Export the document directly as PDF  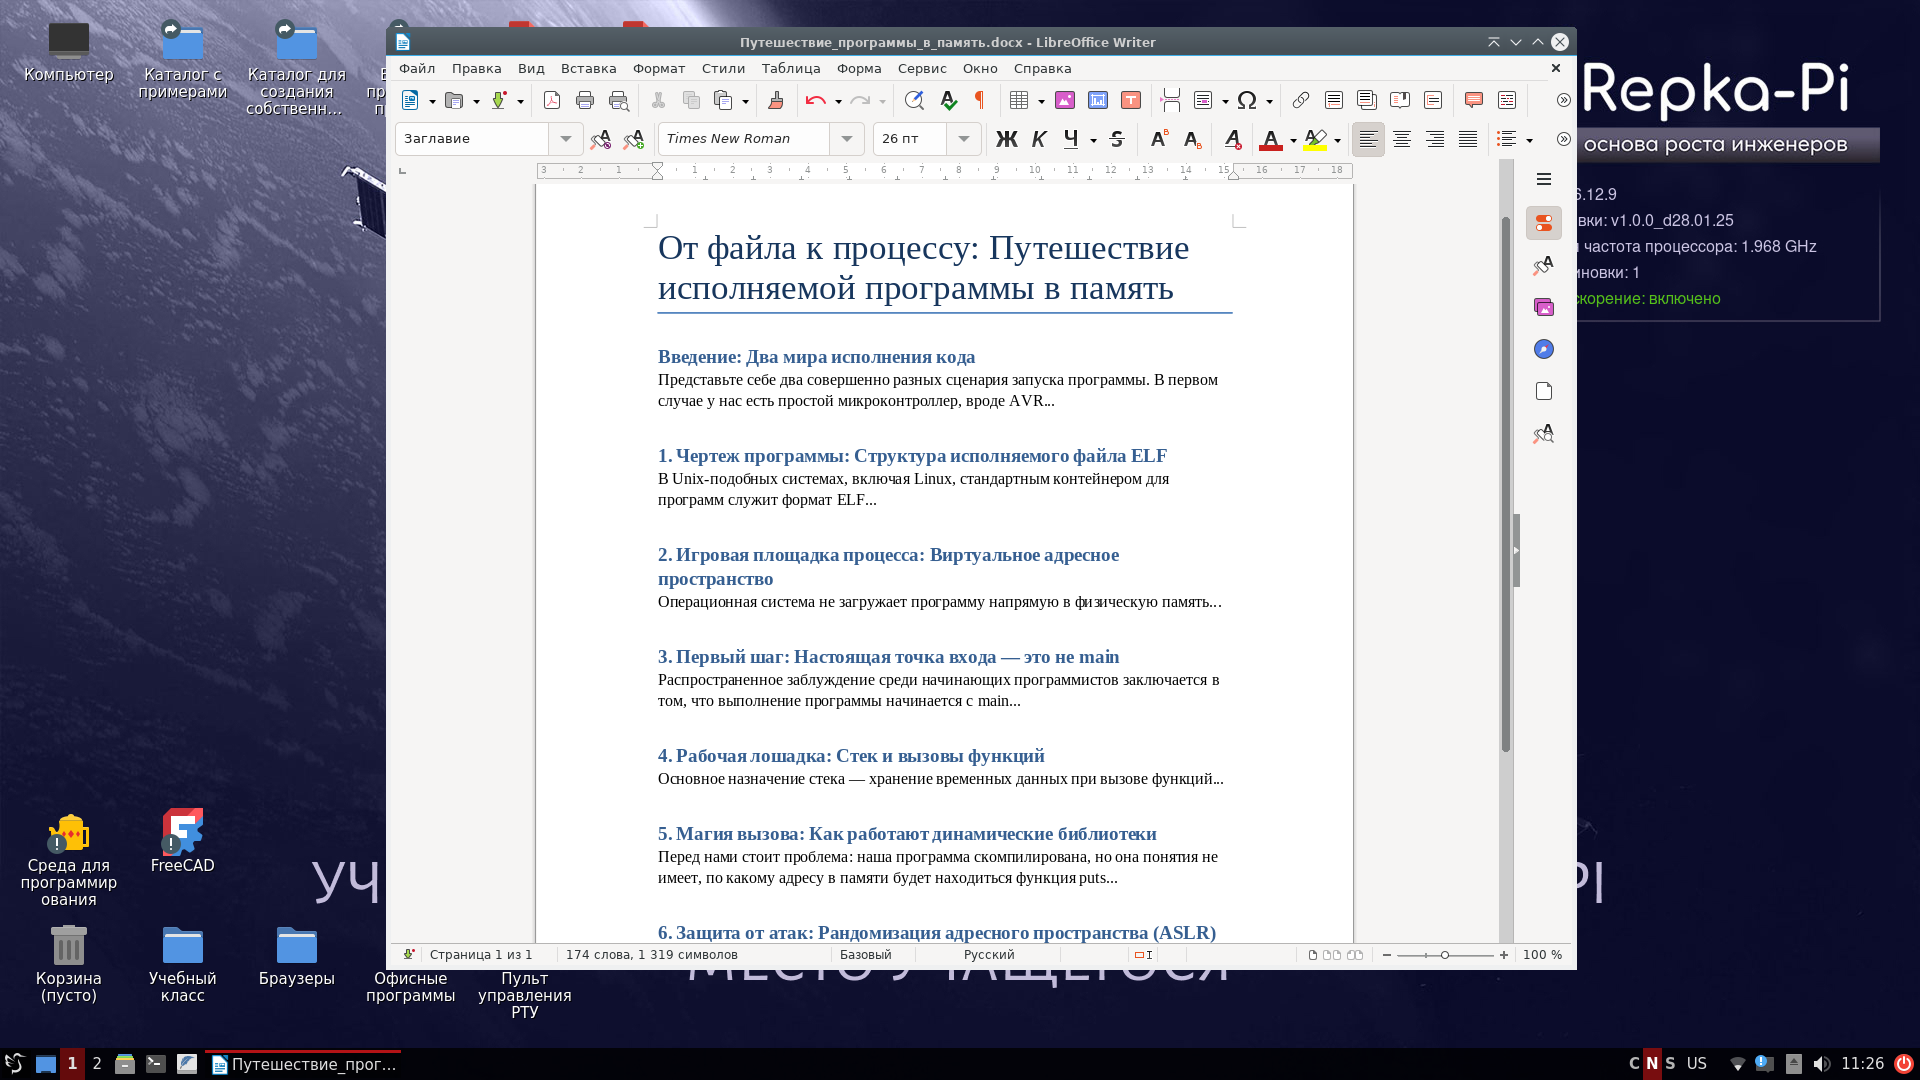(551, 100)
